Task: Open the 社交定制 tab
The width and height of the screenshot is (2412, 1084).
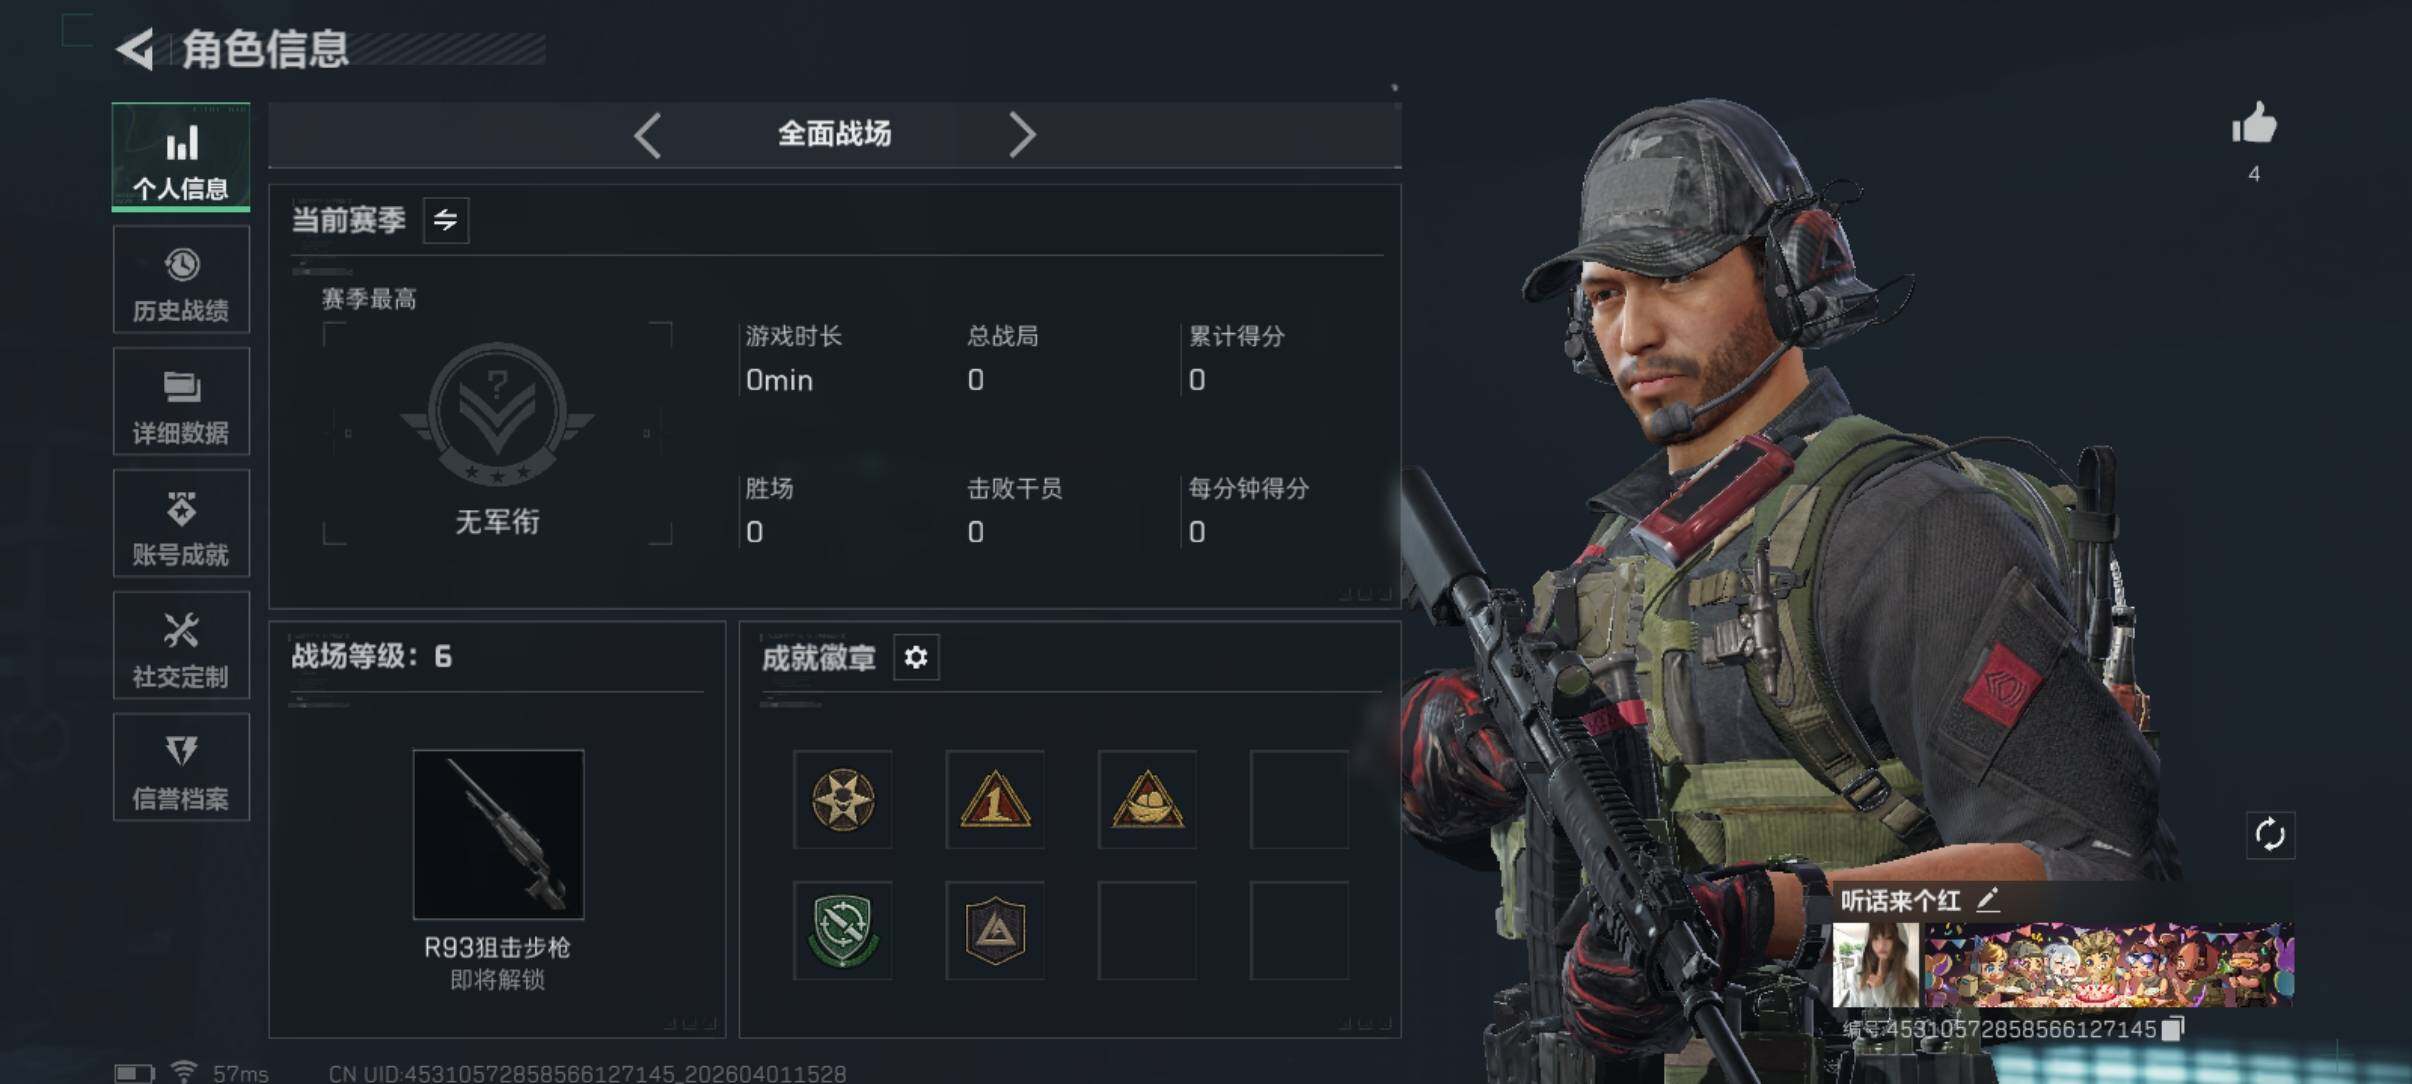Action: coord(181,646)
